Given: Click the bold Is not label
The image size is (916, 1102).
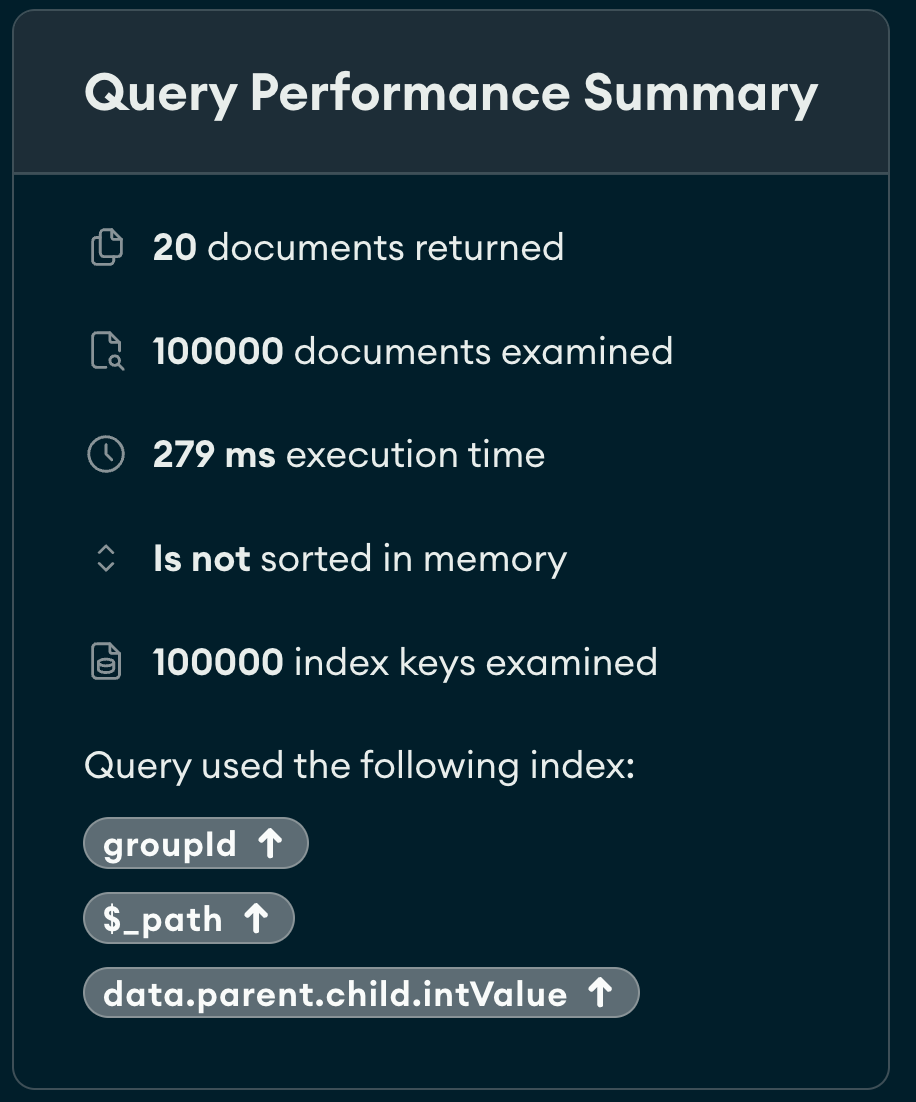Looking at the screenshot, I should [x=201, y=559].
